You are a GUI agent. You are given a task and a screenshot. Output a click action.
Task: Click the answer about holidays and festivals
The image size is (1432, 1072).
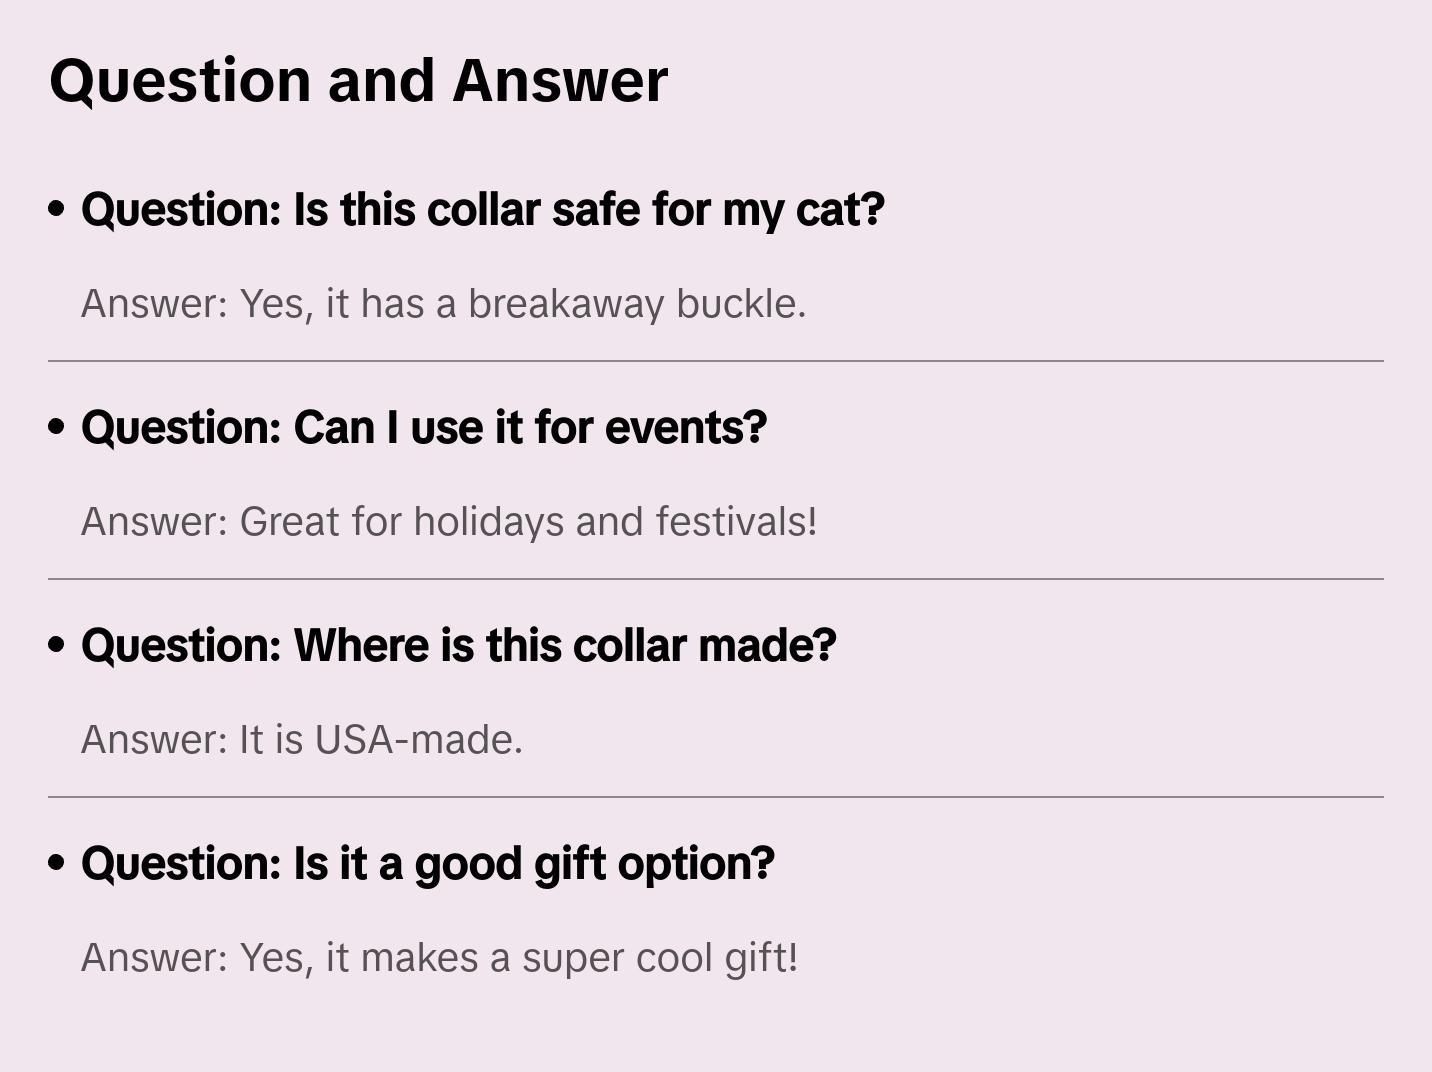[449, 522]
